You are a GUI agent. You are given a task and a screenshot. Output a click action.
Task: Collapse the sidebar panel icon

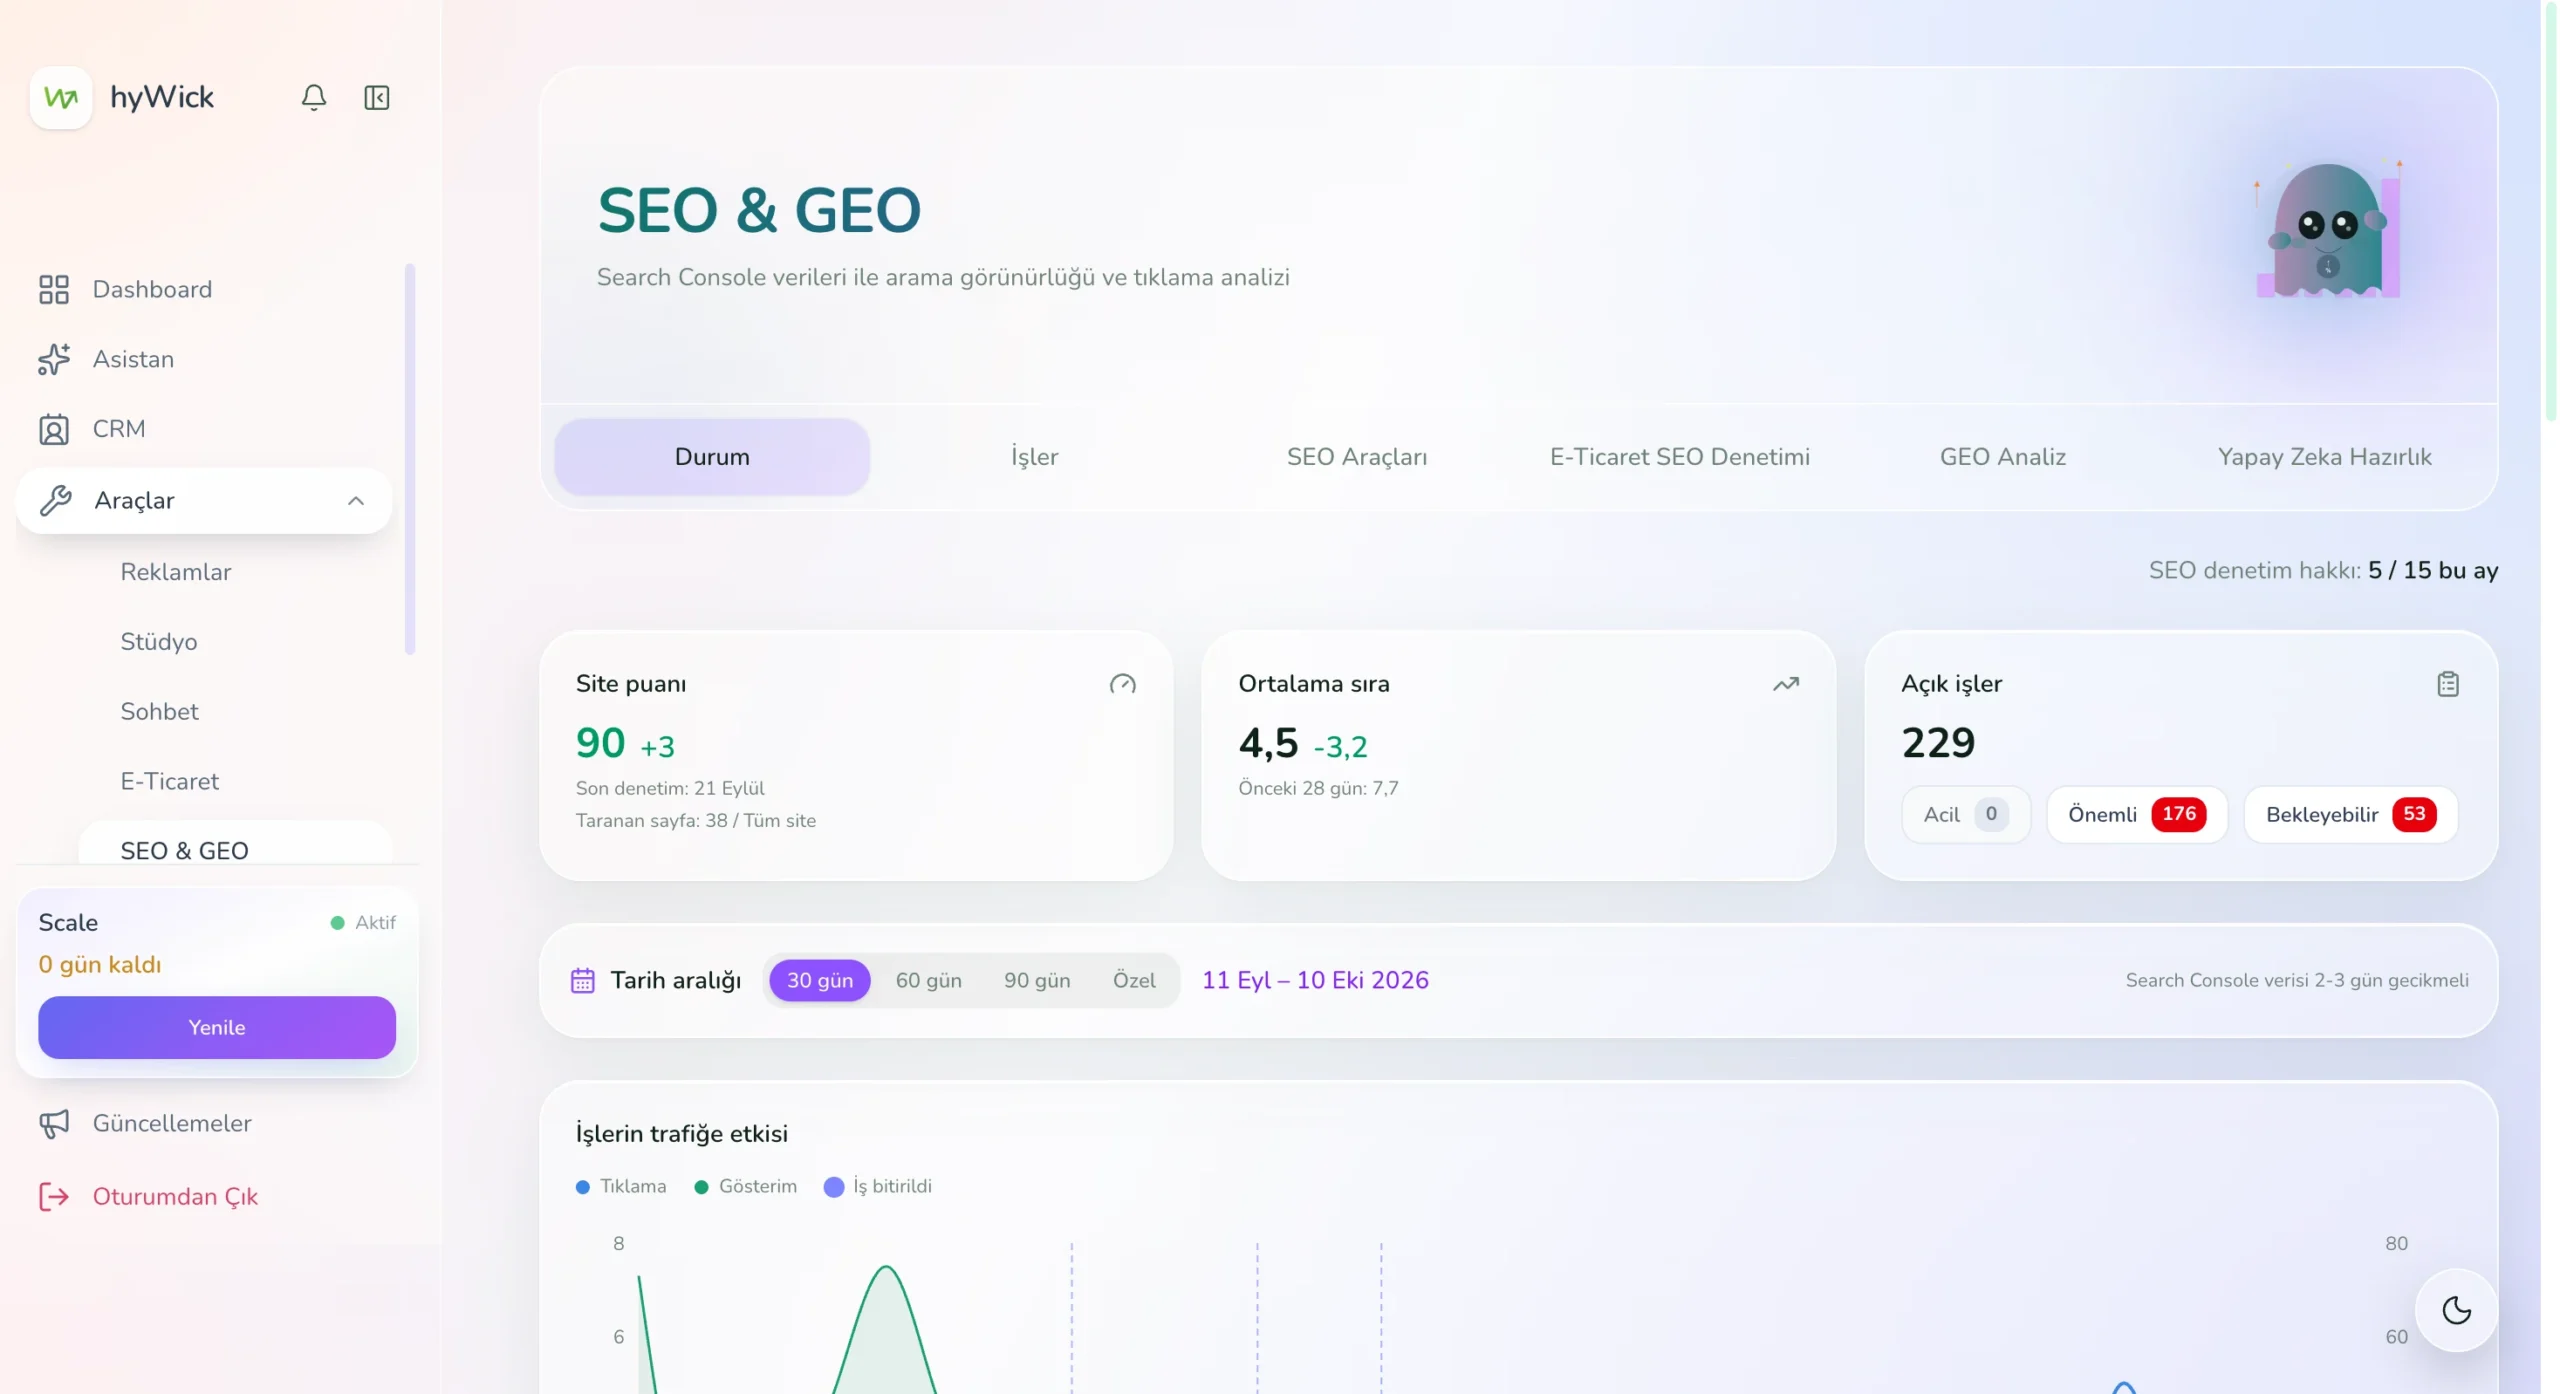click(x=377, y=97)
